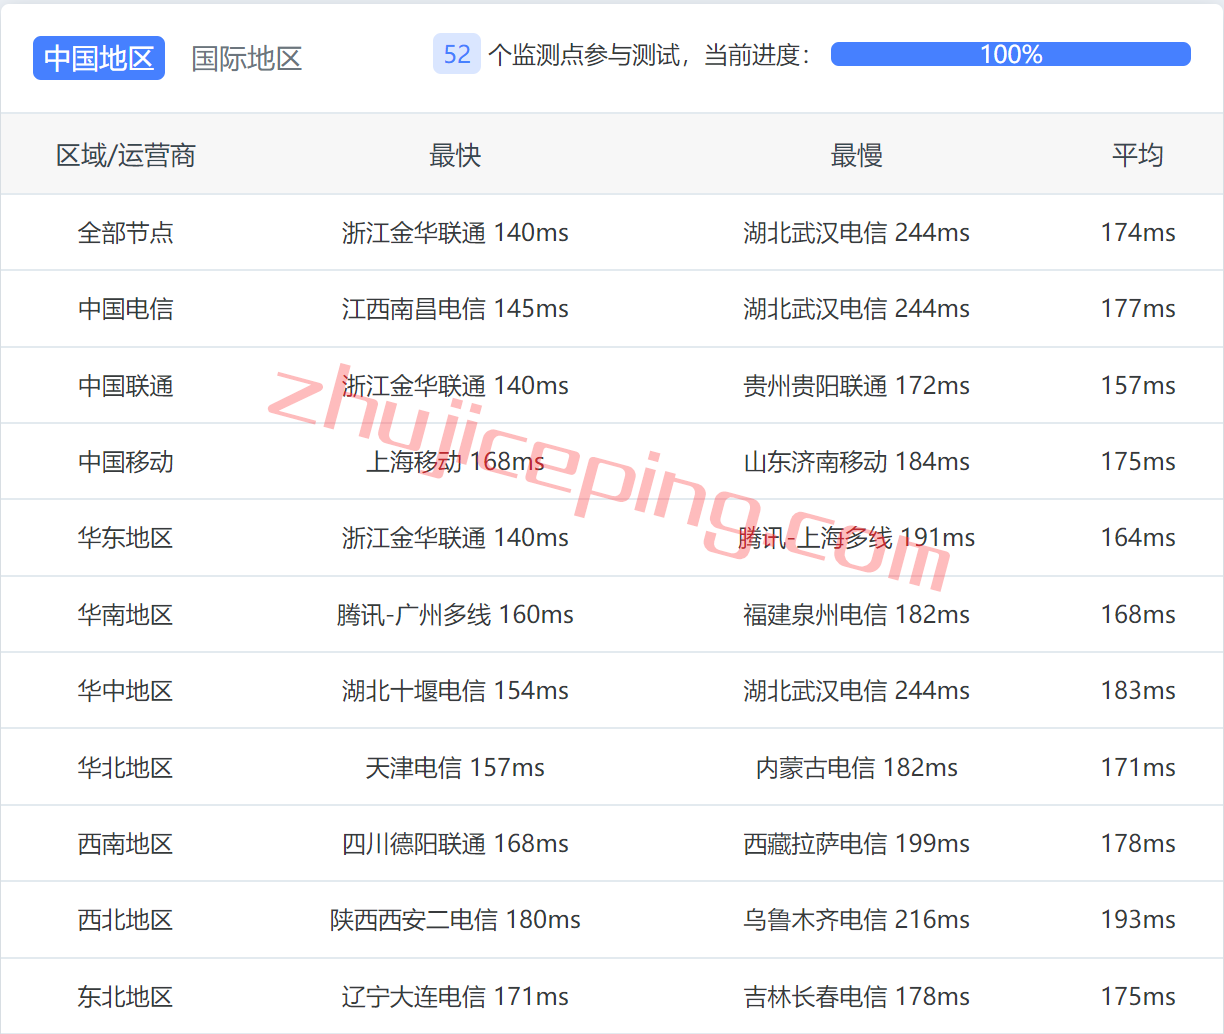Click 辽宁大连电信 171ms cell
Viewport: 1224px width, 1034px height.
pos(455,996)
